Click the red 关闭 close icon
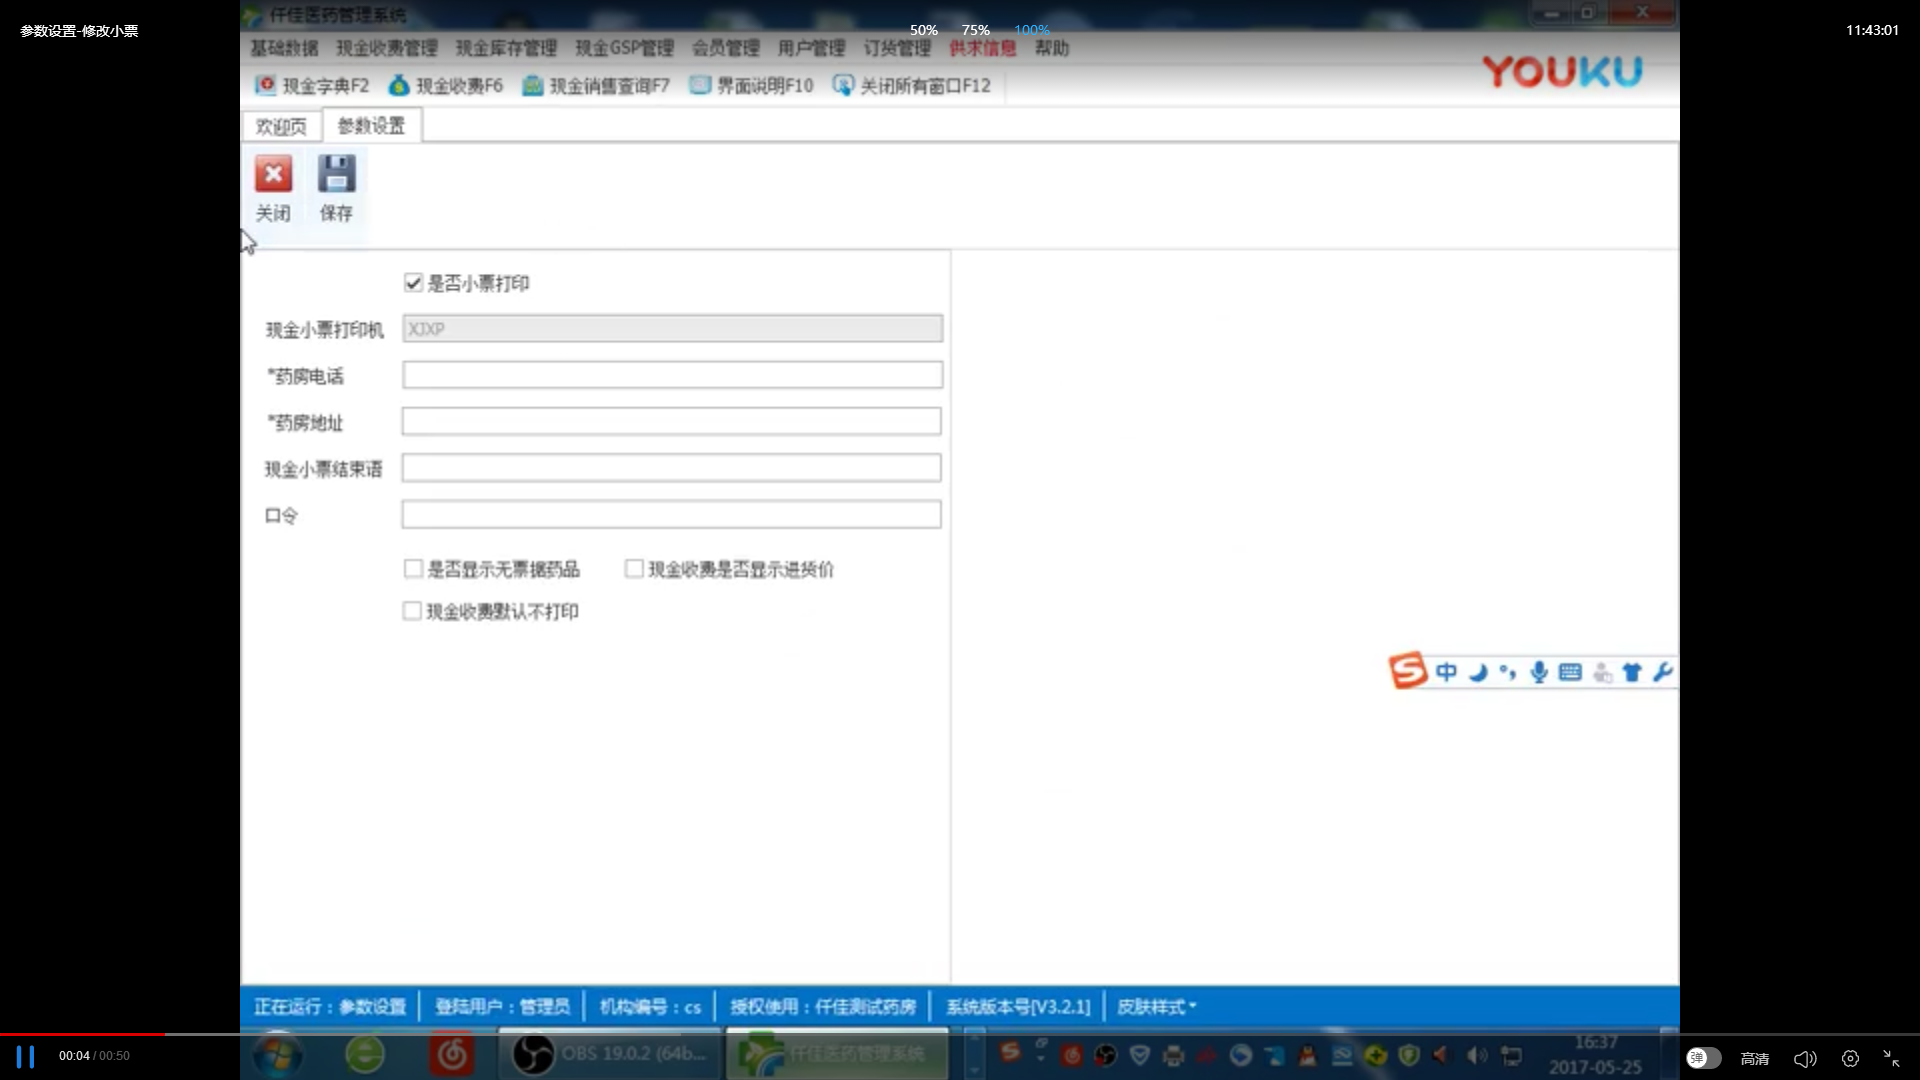Viewport: 1920px width, 1080px height. [273, 174]
